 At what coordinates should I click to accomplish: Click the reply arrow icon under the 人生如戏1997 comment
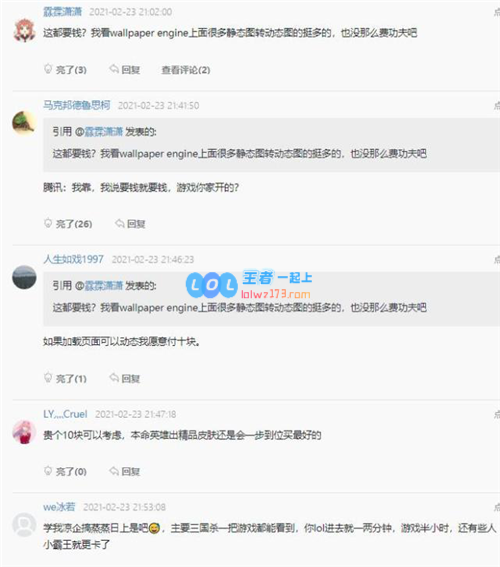(114, 378)
